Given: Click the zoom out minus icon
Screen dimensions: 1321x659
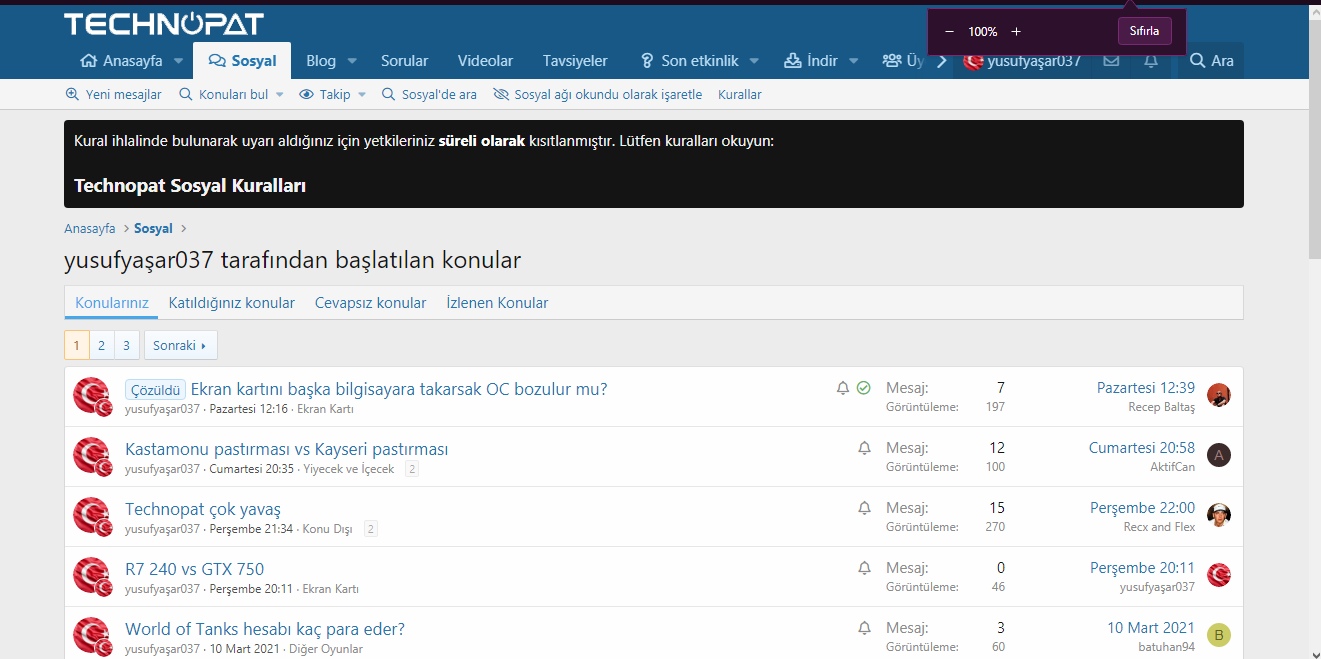Looking at the screenshot, I should coord(949,32).
